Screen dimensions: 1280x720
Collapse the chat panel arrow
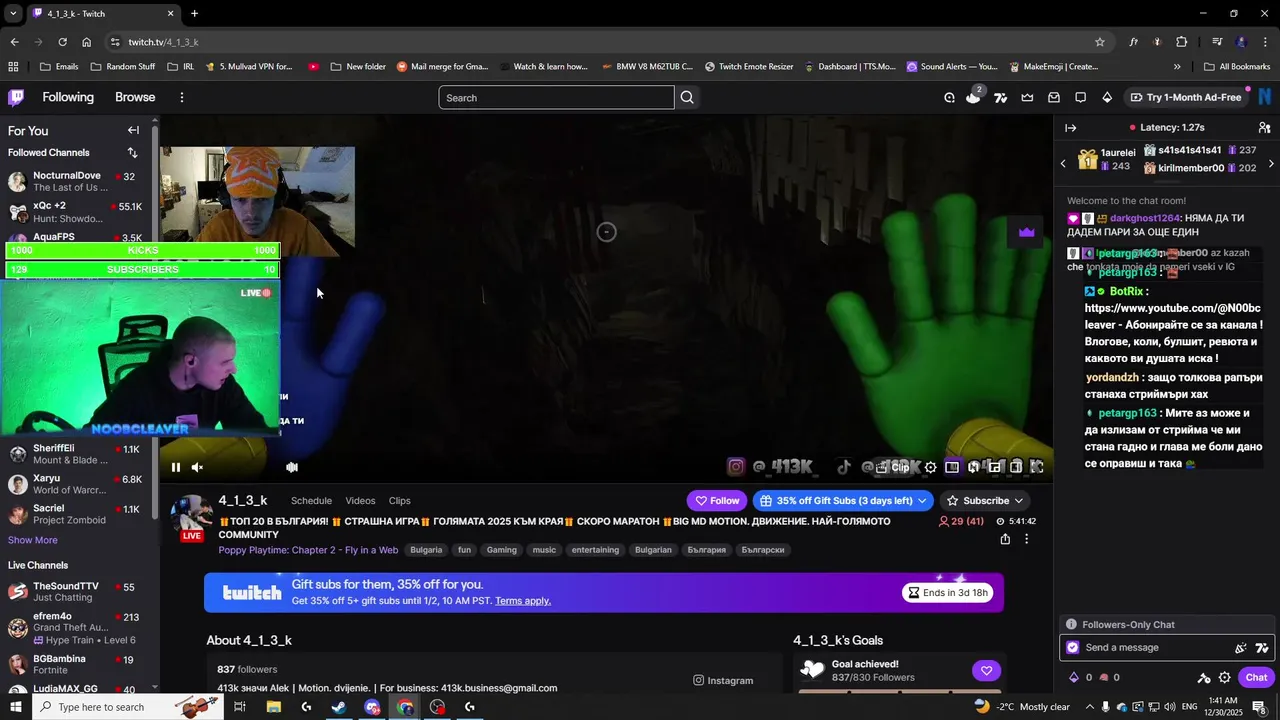click(1070, 128)
